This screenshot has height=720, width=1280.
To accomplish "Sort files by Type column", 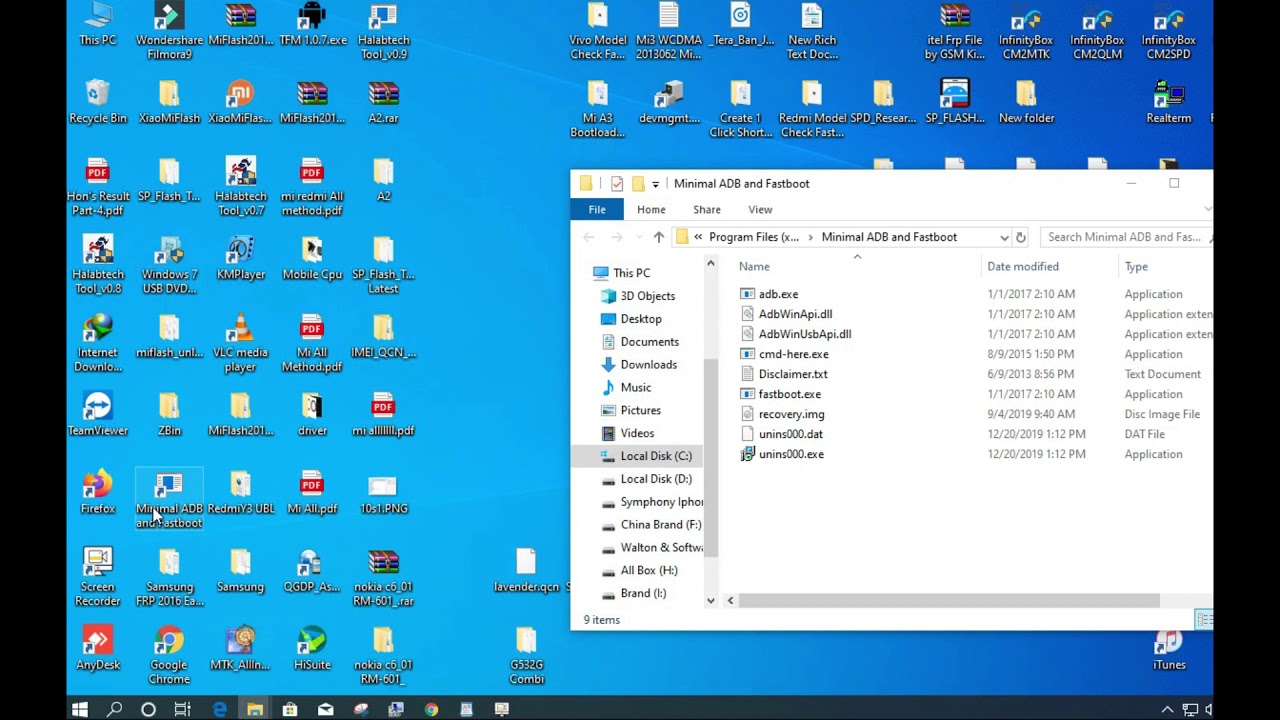I will [1136, 267].
